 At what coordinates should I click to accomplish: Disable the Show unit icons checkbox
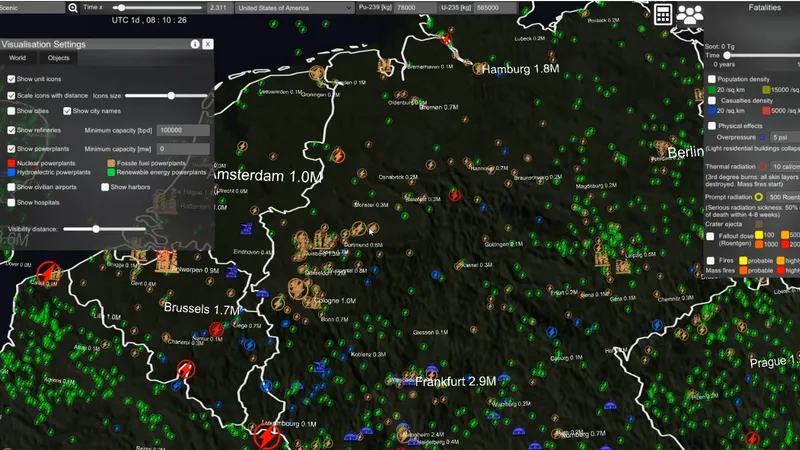(x=11, y=78)
